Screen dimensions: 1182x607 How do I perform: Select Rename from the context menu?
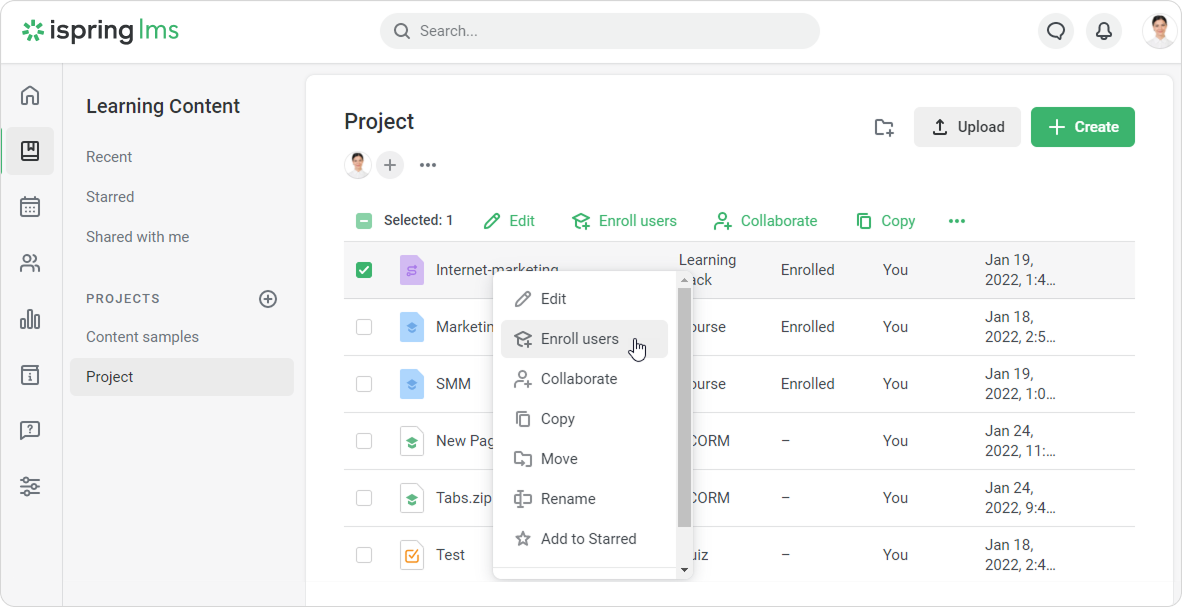pyautogui.click(x=567, y=499)
